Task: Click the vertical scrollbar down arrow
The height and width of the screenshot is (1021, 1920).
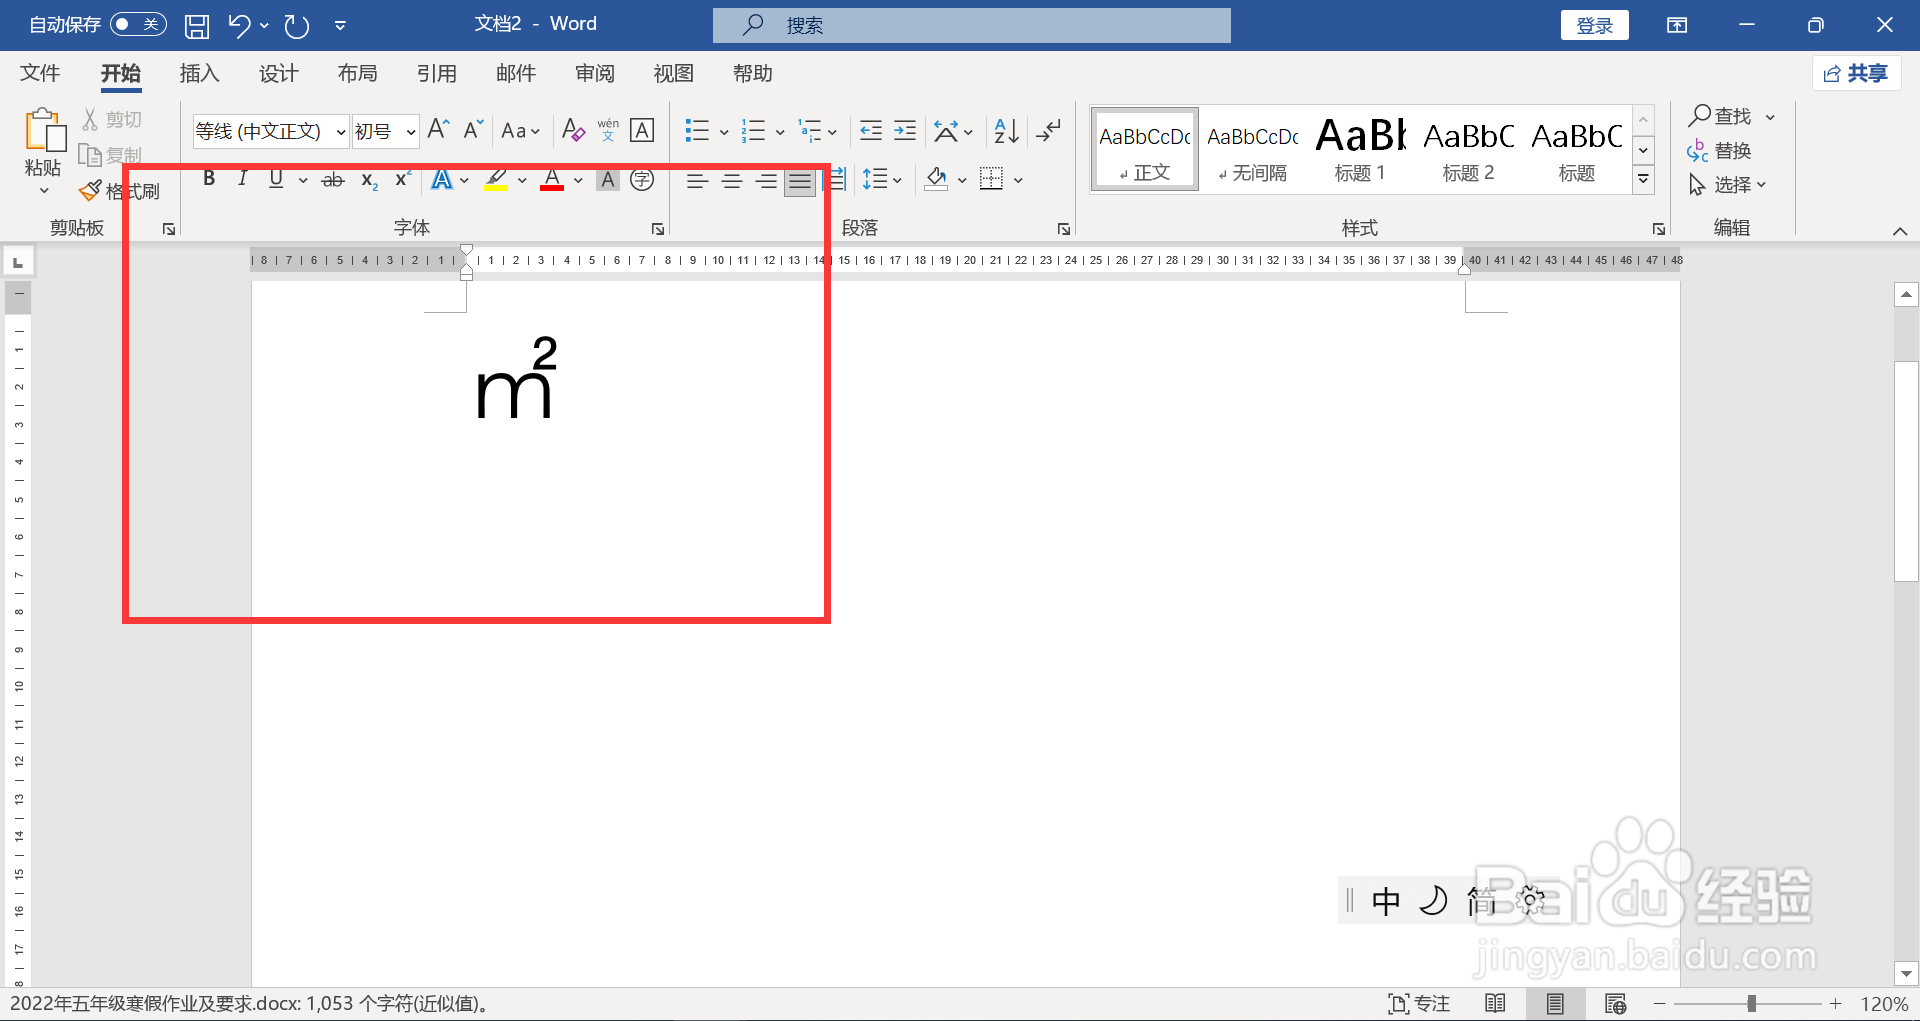Action: [x=1906, y=973]
